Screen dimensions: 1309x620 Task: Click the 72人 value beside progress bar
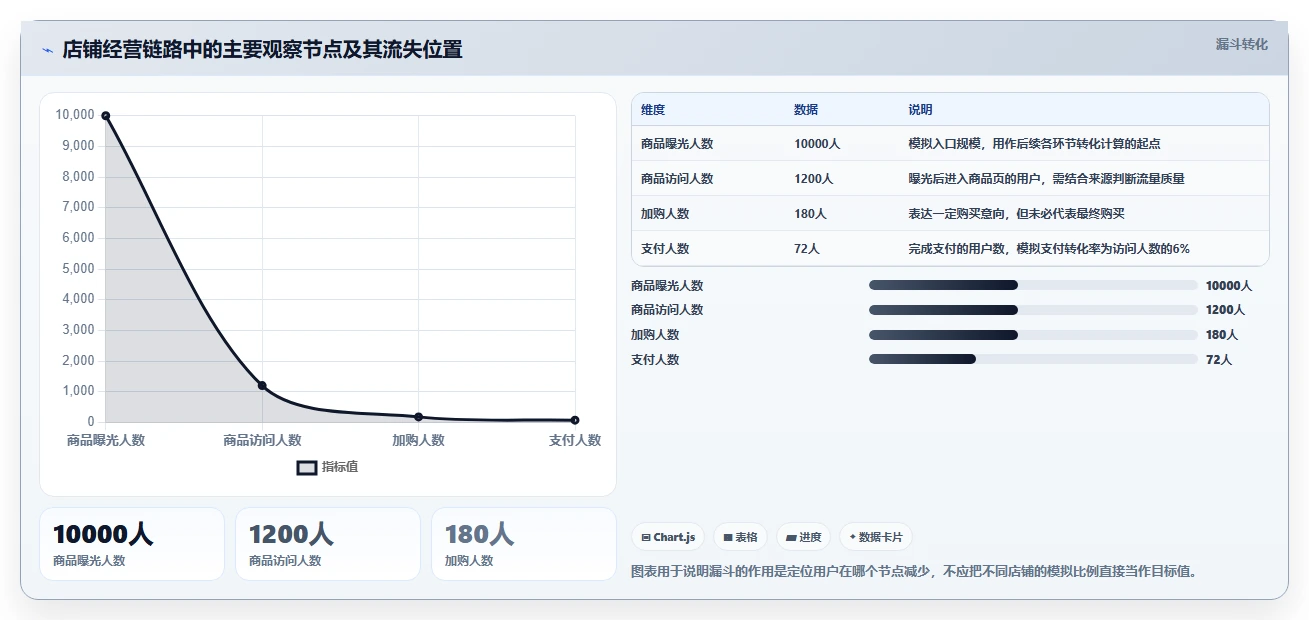(1219, 360)
